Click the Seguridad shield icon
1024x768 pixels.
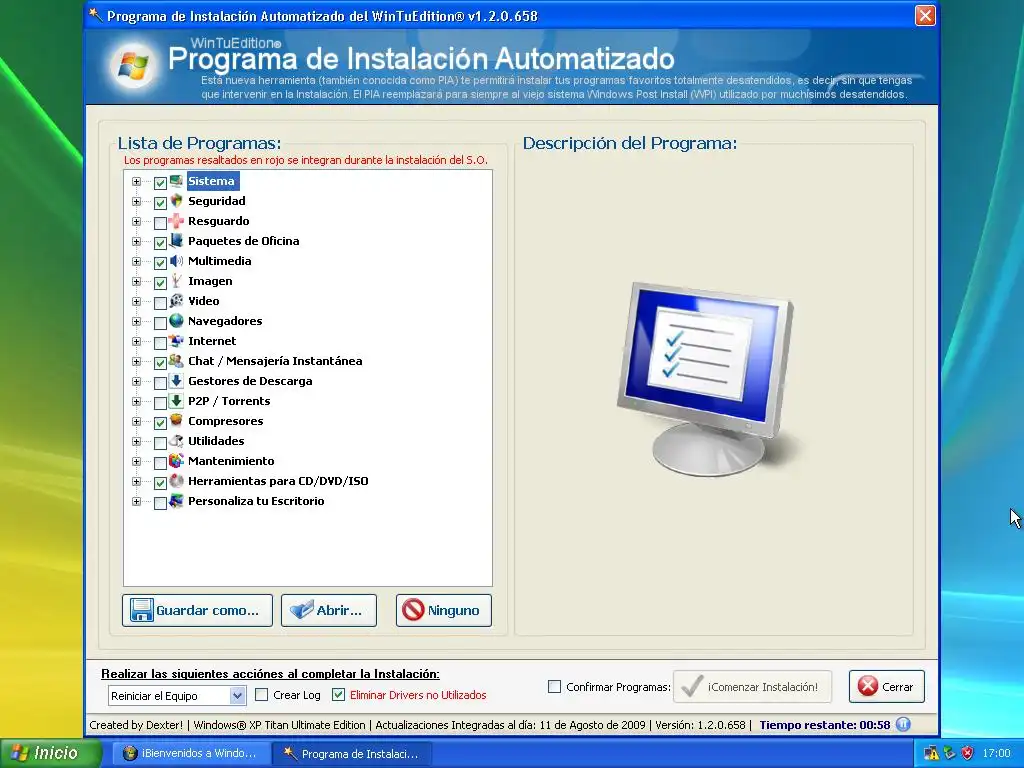coord(176,200)
